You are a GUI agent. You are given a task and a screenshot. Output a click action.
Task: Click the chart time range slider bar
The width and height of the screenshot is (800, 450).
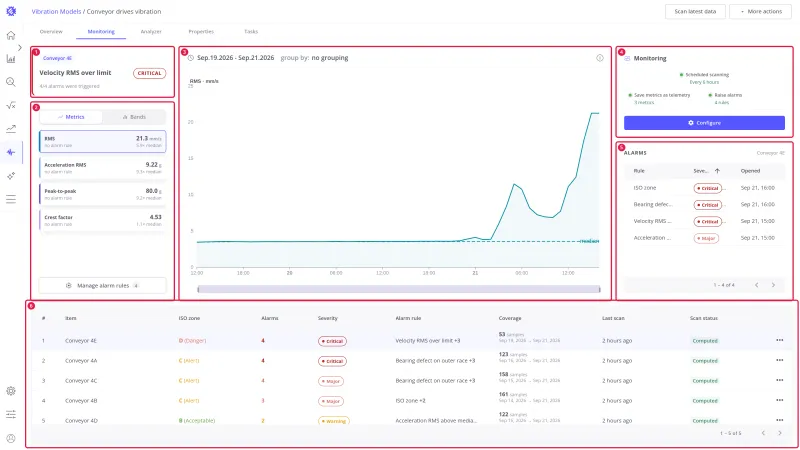coord(398,289)
